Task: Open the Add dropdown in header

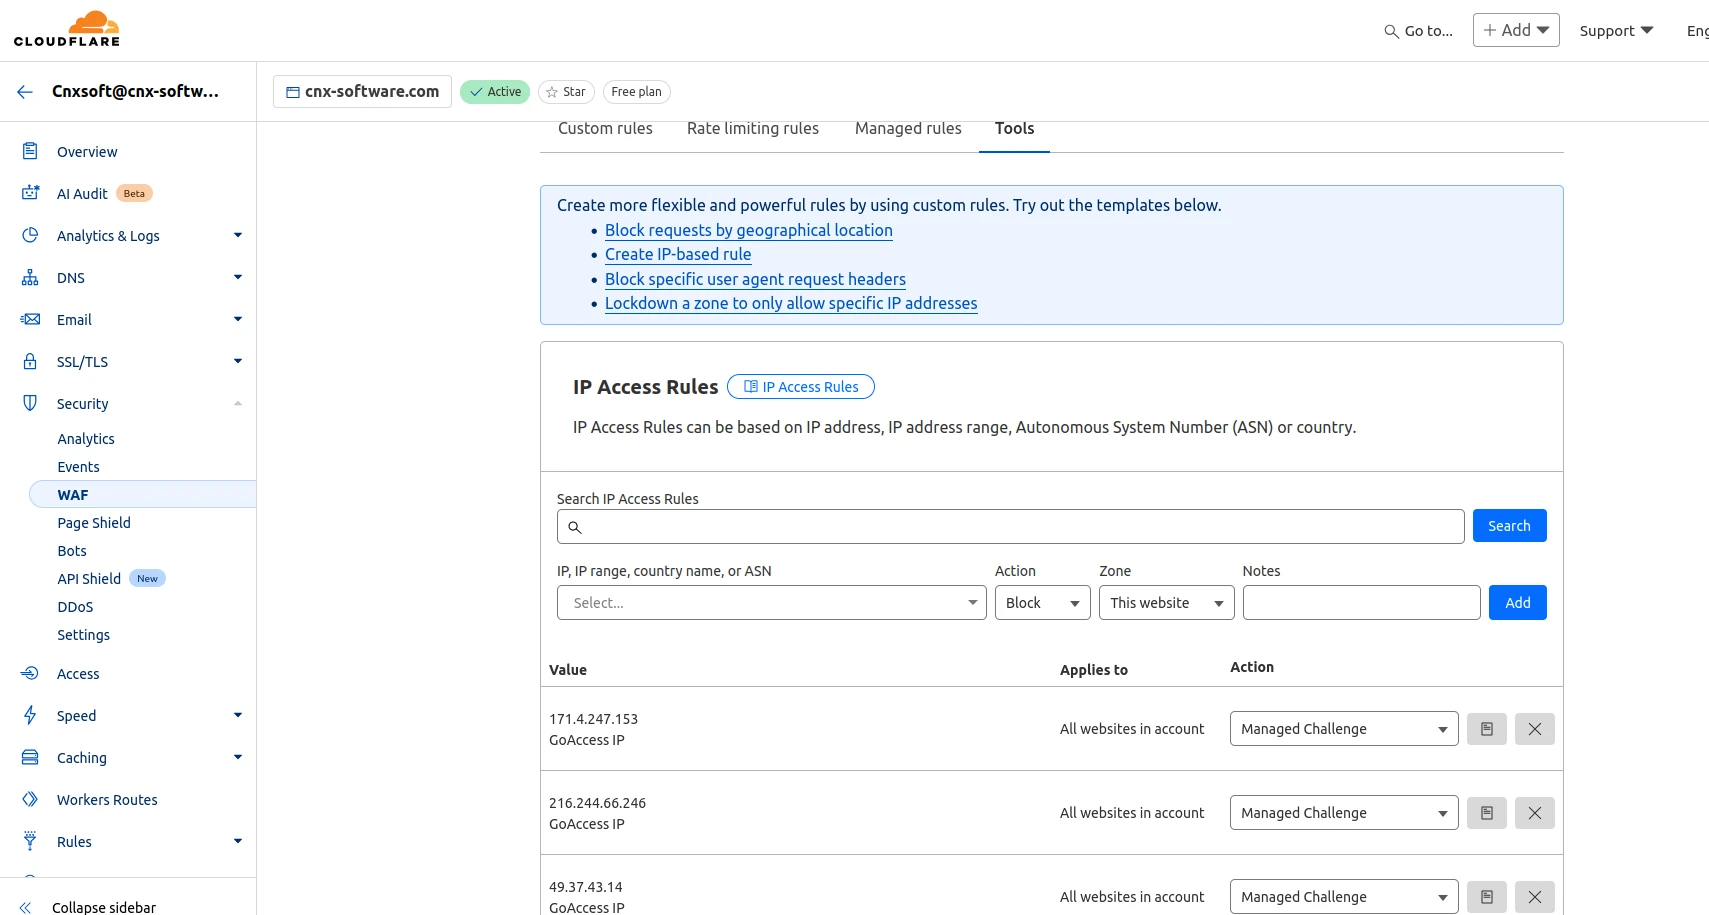Action: (1516, 30)
